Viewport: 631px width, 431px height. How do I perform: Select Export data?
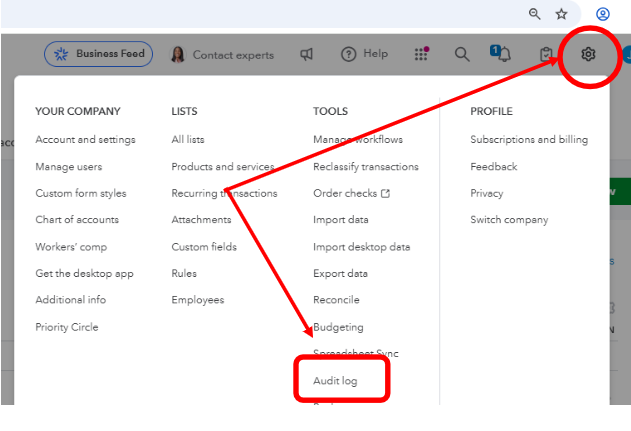(340, 274)
